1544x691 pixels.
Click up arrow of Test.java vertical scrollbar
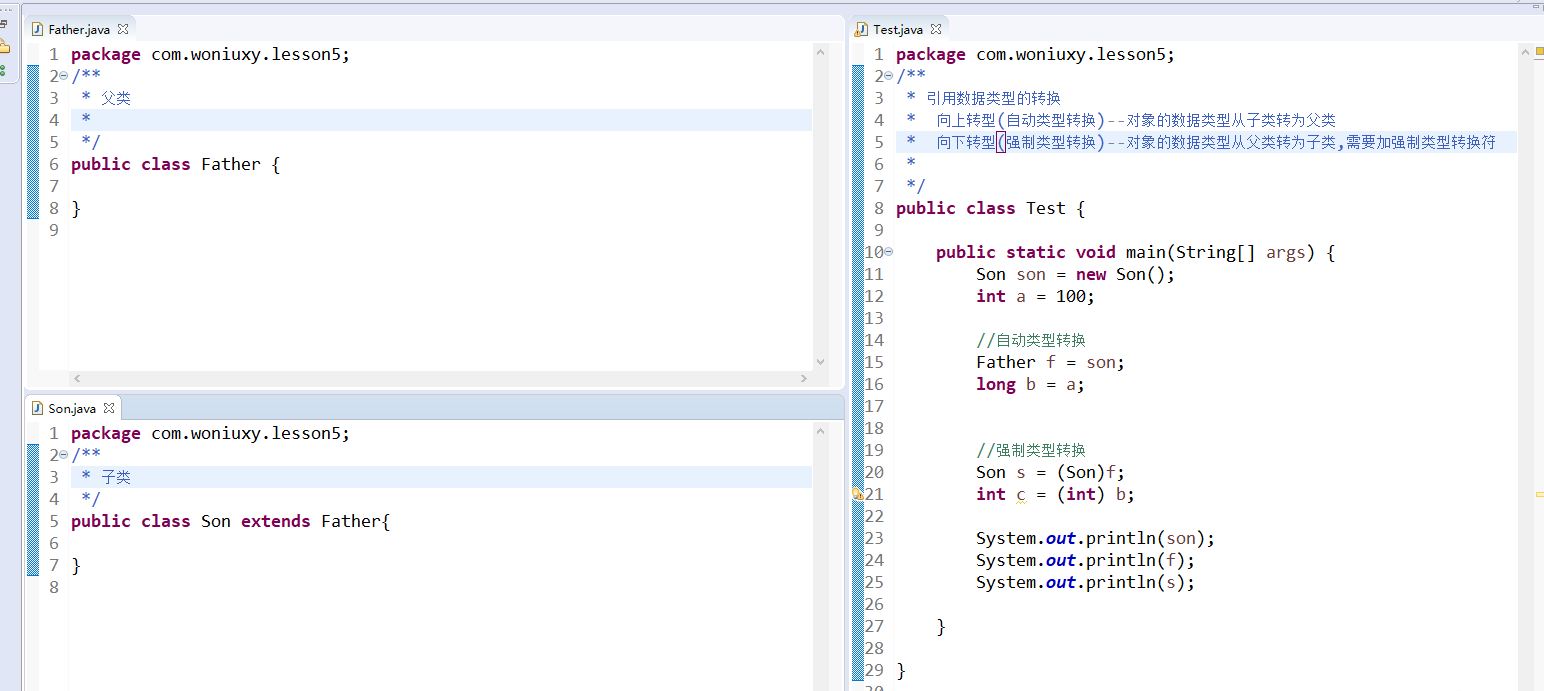1525,52
